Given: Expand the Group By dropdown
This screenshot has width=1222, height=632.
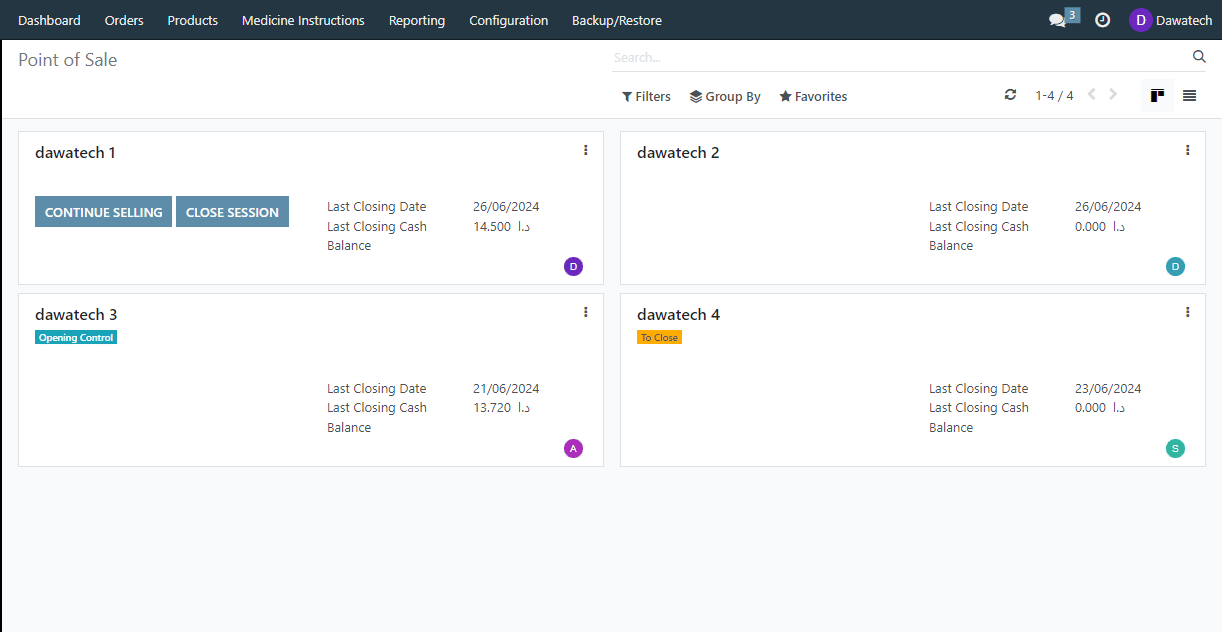Looking at the screenshot, I should coord(725,96).
